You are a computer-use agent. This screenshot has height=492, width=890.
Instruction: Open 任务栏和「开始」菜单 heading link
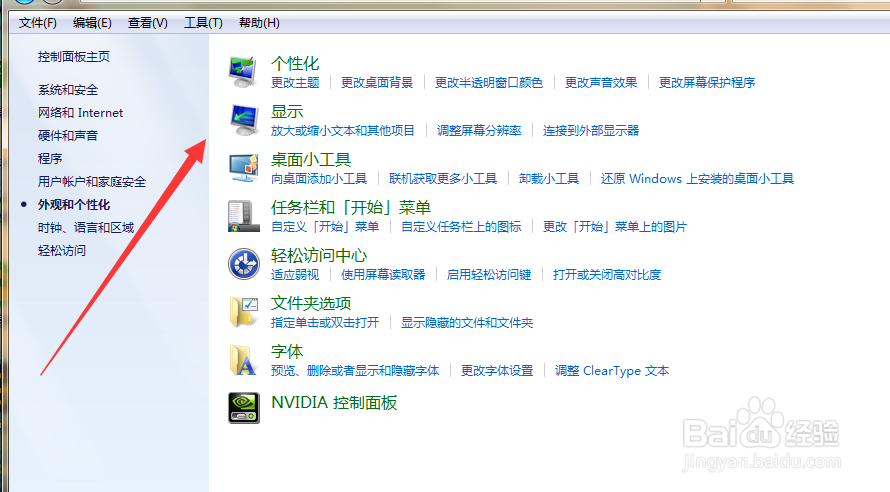pos(351,208)
